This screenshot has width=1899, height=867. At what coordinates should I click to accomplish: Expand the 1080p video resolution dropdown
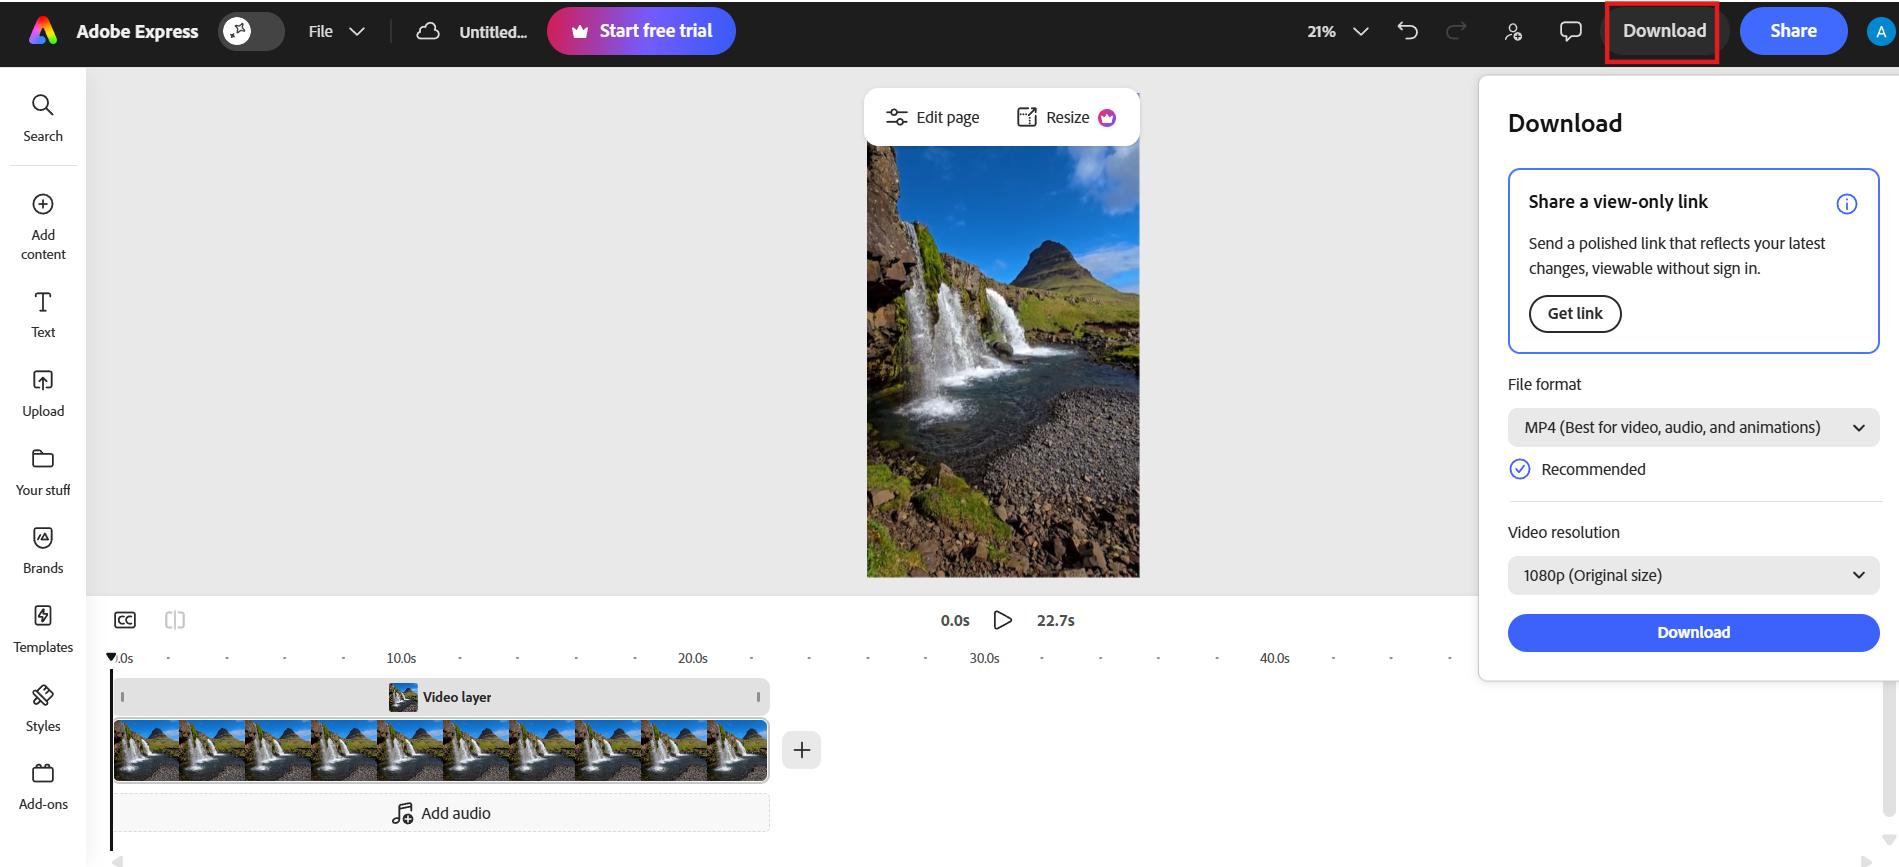click(x=1693, y=575)
